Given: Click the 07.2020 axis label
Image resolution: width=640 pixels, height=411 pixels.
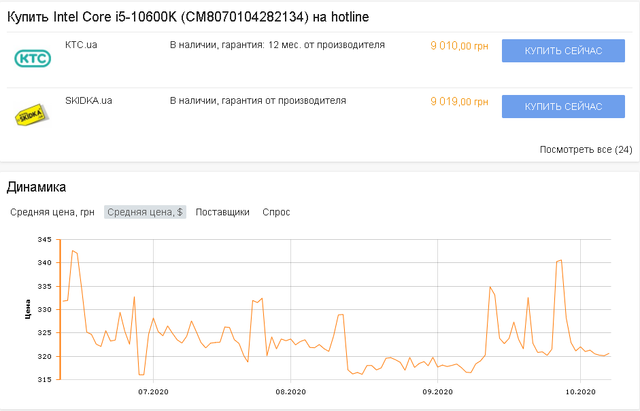Looking at the screenshot, I should coord(153,392).
